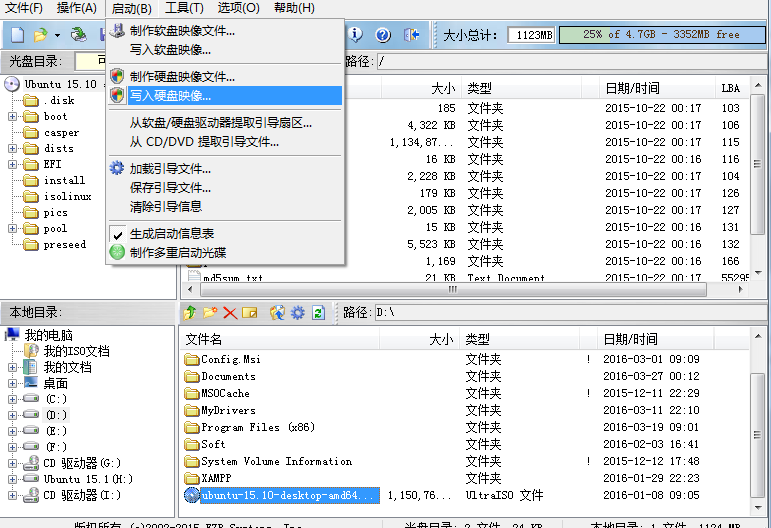
Task: Choose 从 CD/DVD 提取引导文件... entry
Action: tap(225, 142)
